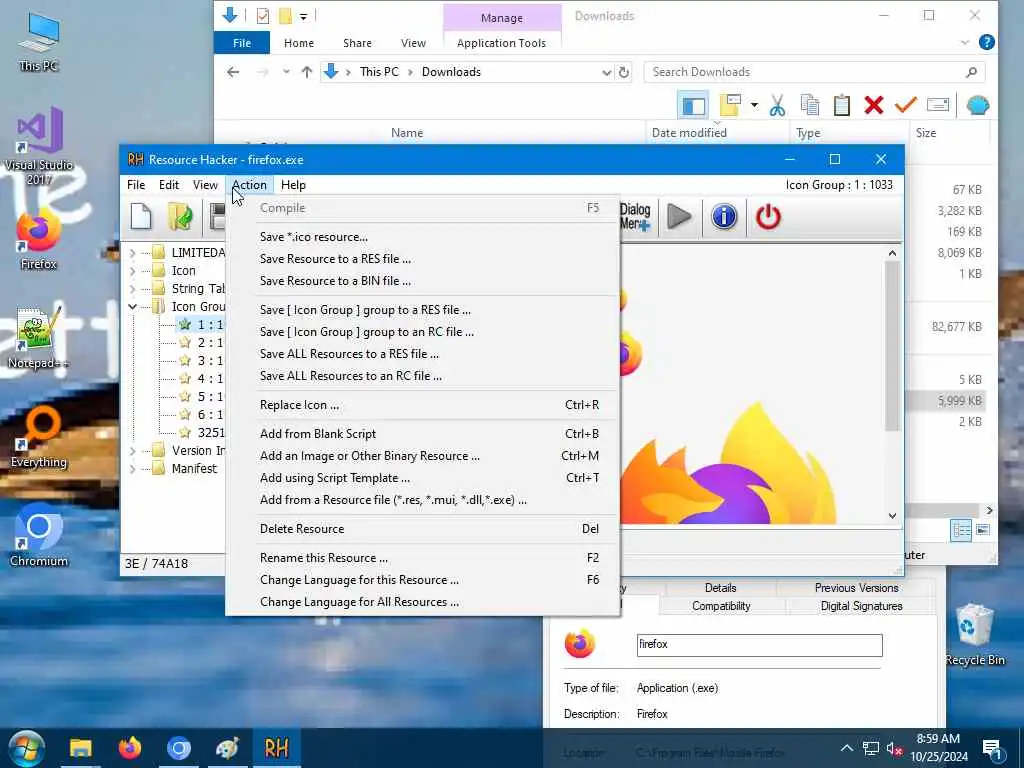Image resolution: width=1024 pixels, height=768 pixels.
Task: Open the Action Center notification icon
Action: [991, 749]
